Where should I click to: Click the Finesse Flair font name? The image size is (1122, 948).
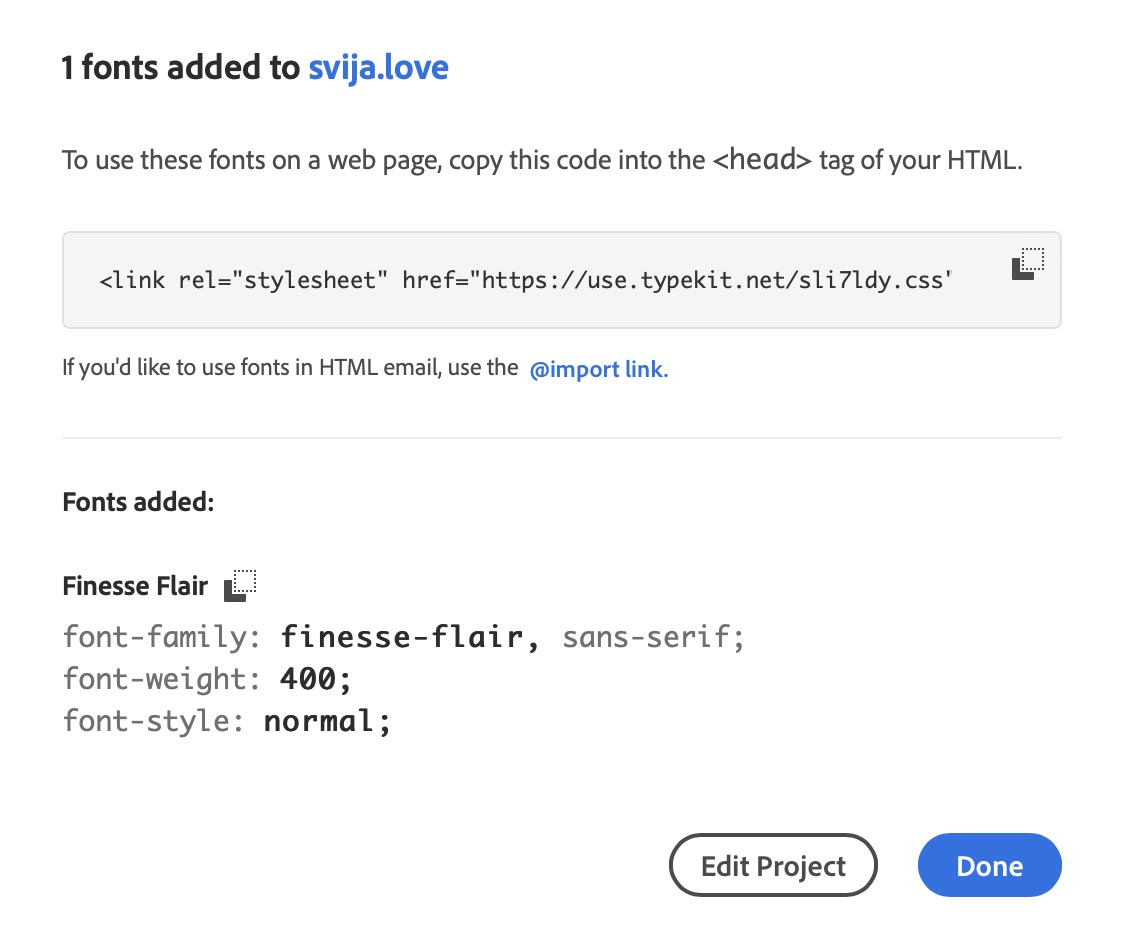[135, 586]
